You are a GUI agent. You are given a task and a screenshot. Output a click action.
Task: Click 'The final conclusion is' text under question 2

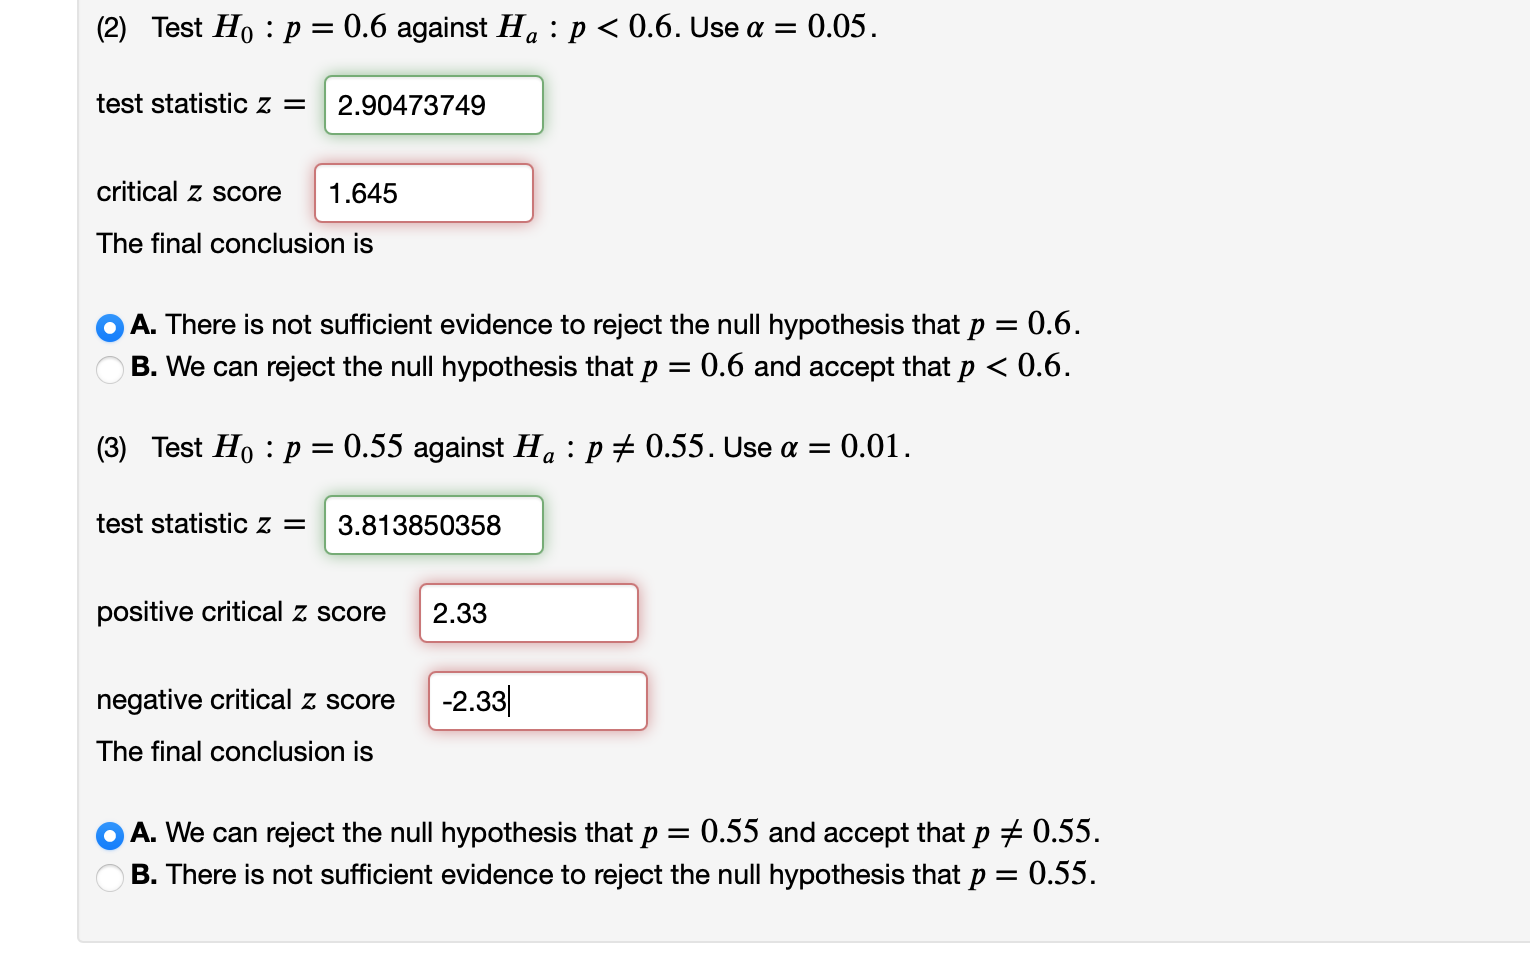tap(234, 244)
